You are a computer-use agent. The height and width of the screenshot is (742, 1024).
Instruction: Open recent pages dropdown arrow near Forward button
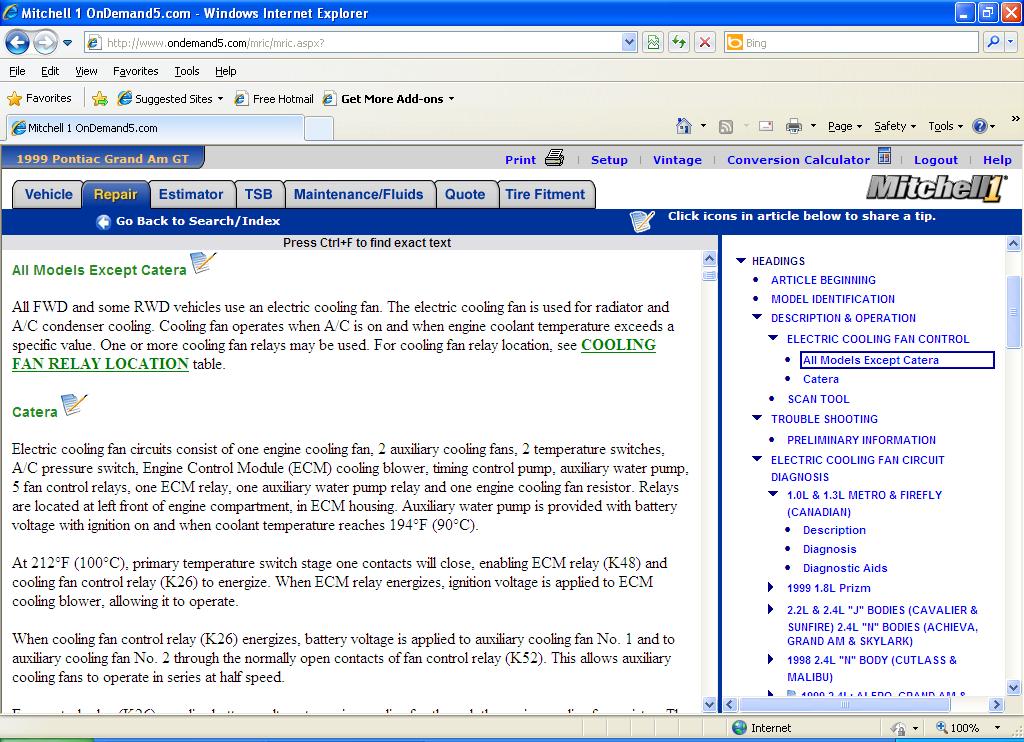coord(67,44)
